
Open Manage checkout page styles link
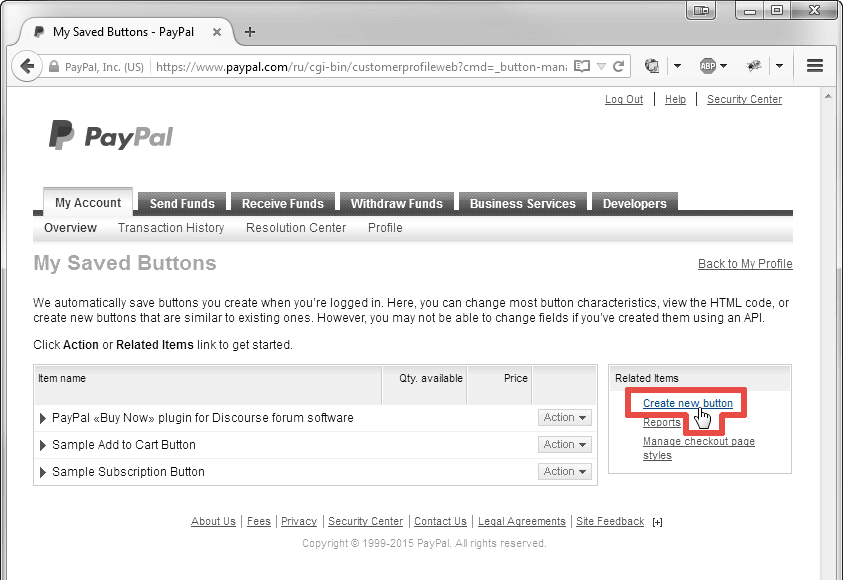click(698, 448)
